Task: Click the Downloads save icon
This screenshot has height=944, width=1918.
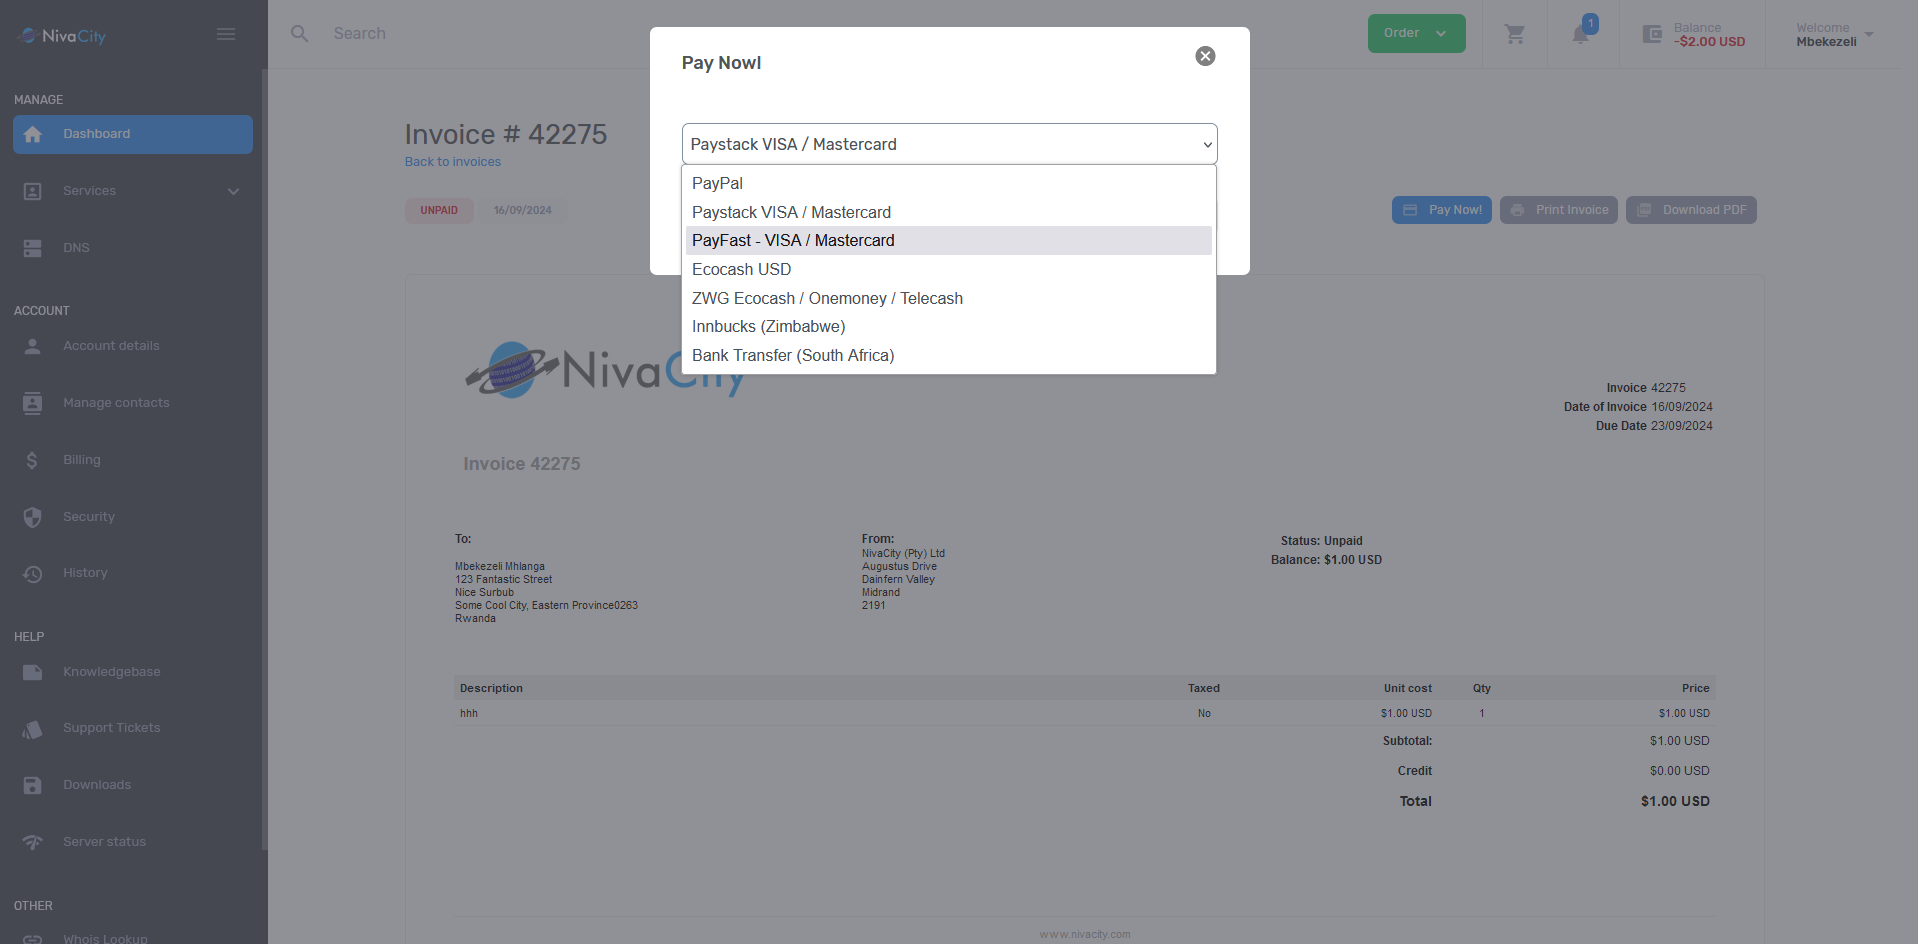Action: [x=33, y=785]
